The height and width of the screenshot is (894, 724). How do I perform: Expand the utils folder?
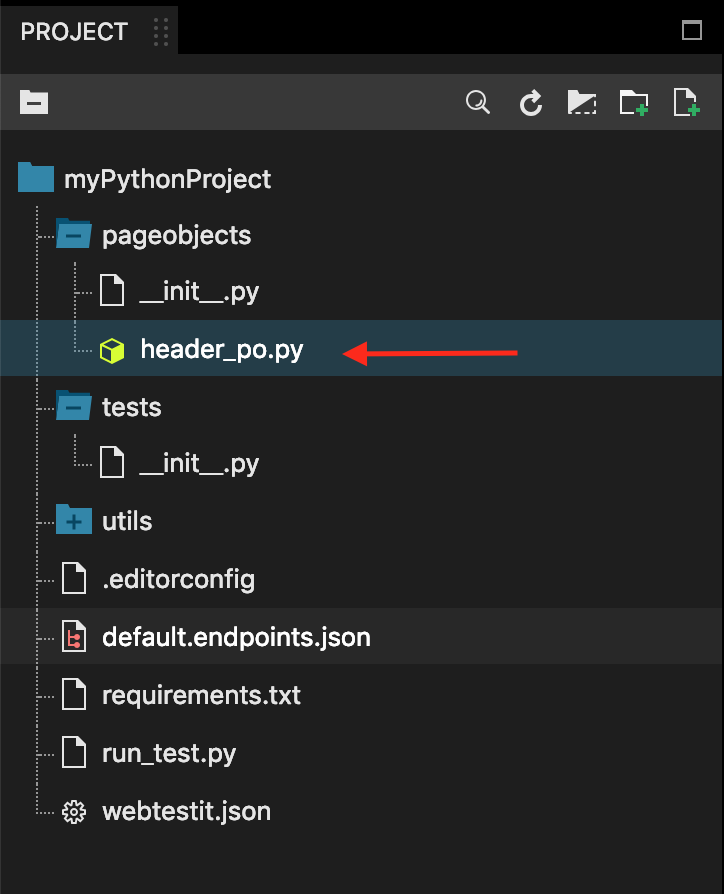(x=74, y=519)
